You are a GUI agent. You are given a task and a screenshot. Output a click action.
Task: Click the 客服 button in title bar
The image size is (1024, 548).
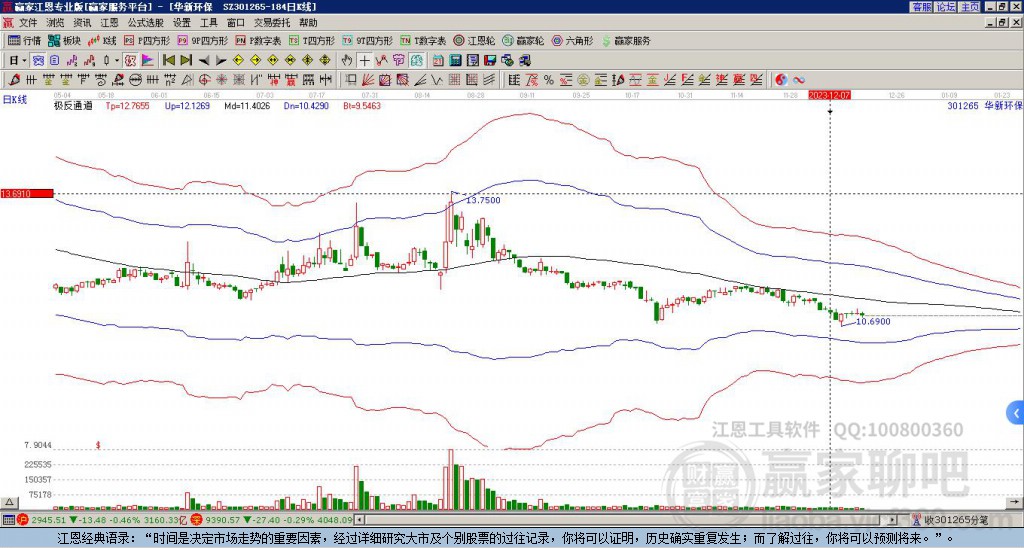[921, 7]
